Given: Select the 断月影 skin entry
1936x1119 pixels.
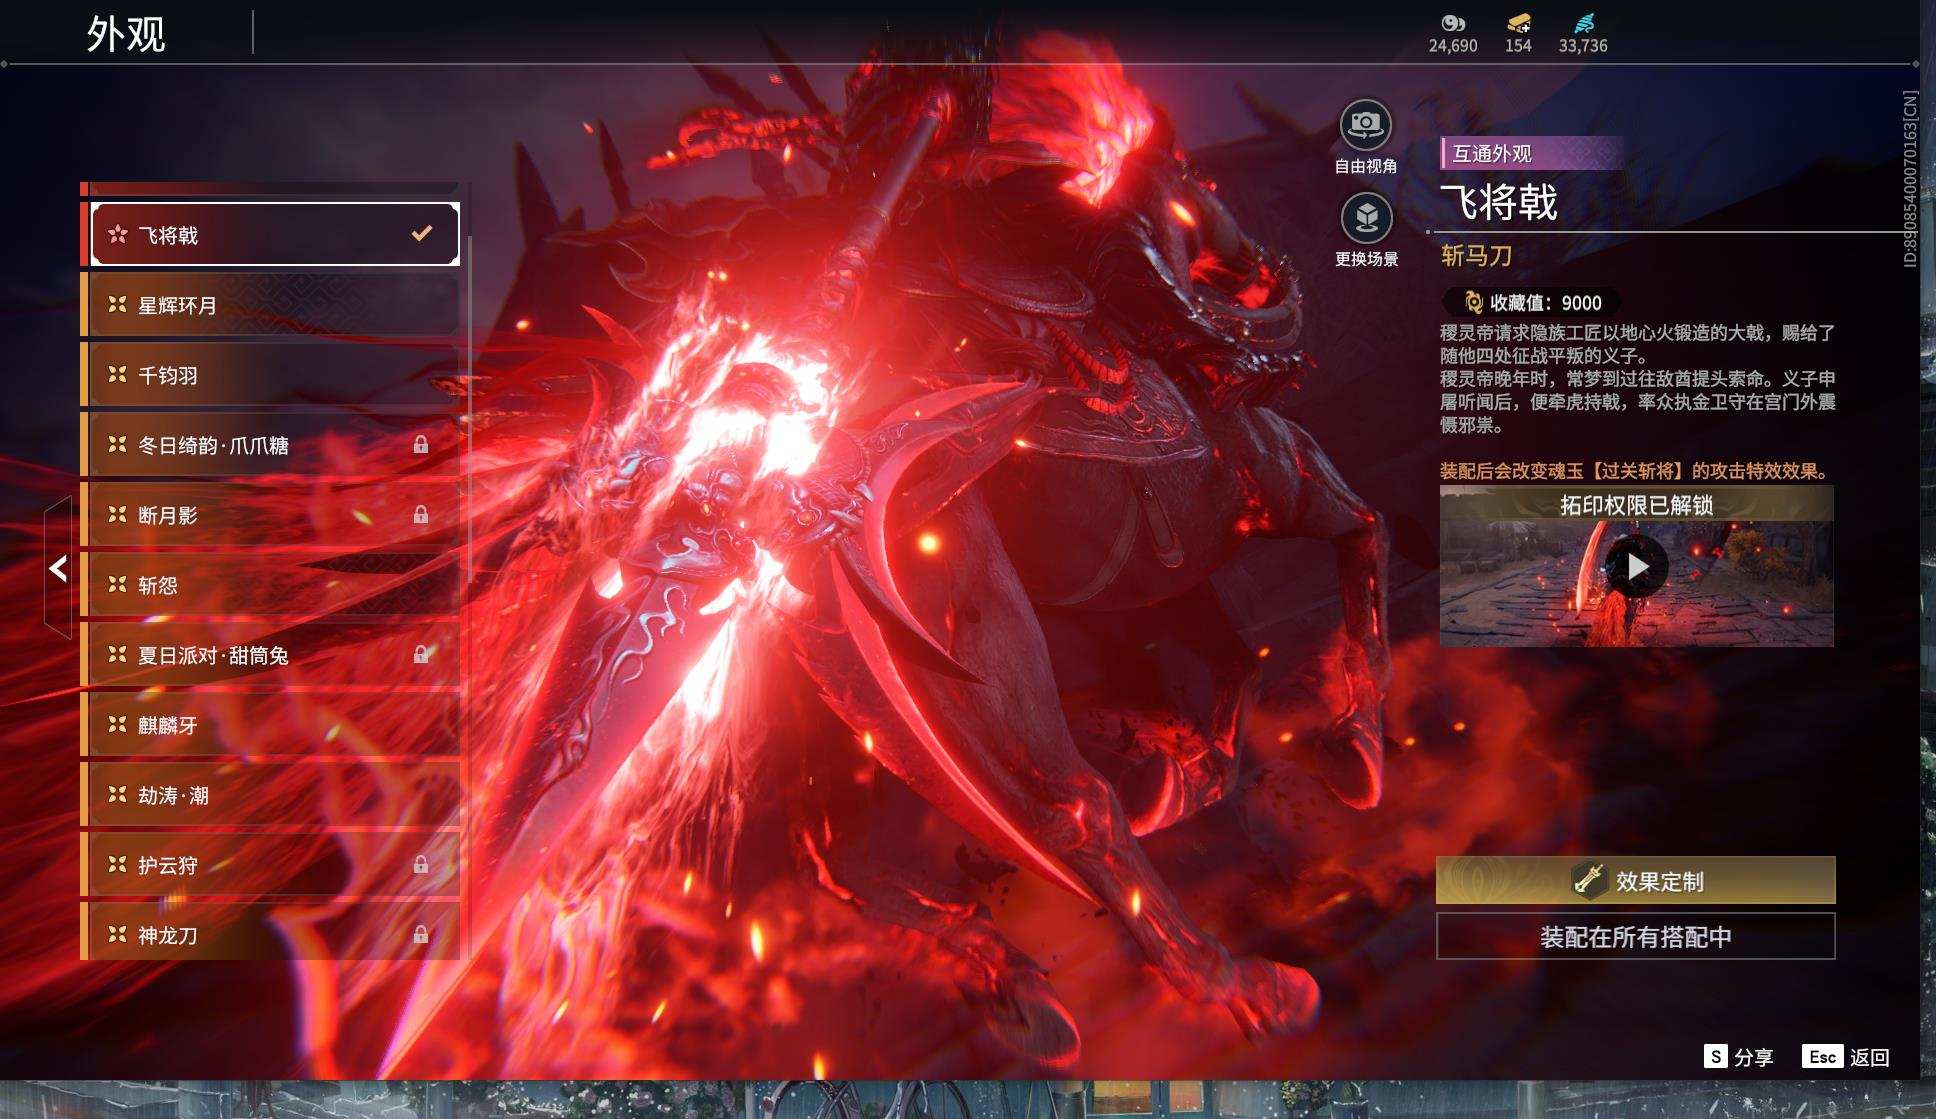Looking at the screenshot, I should pyautogui.click(x=273, y=515).
